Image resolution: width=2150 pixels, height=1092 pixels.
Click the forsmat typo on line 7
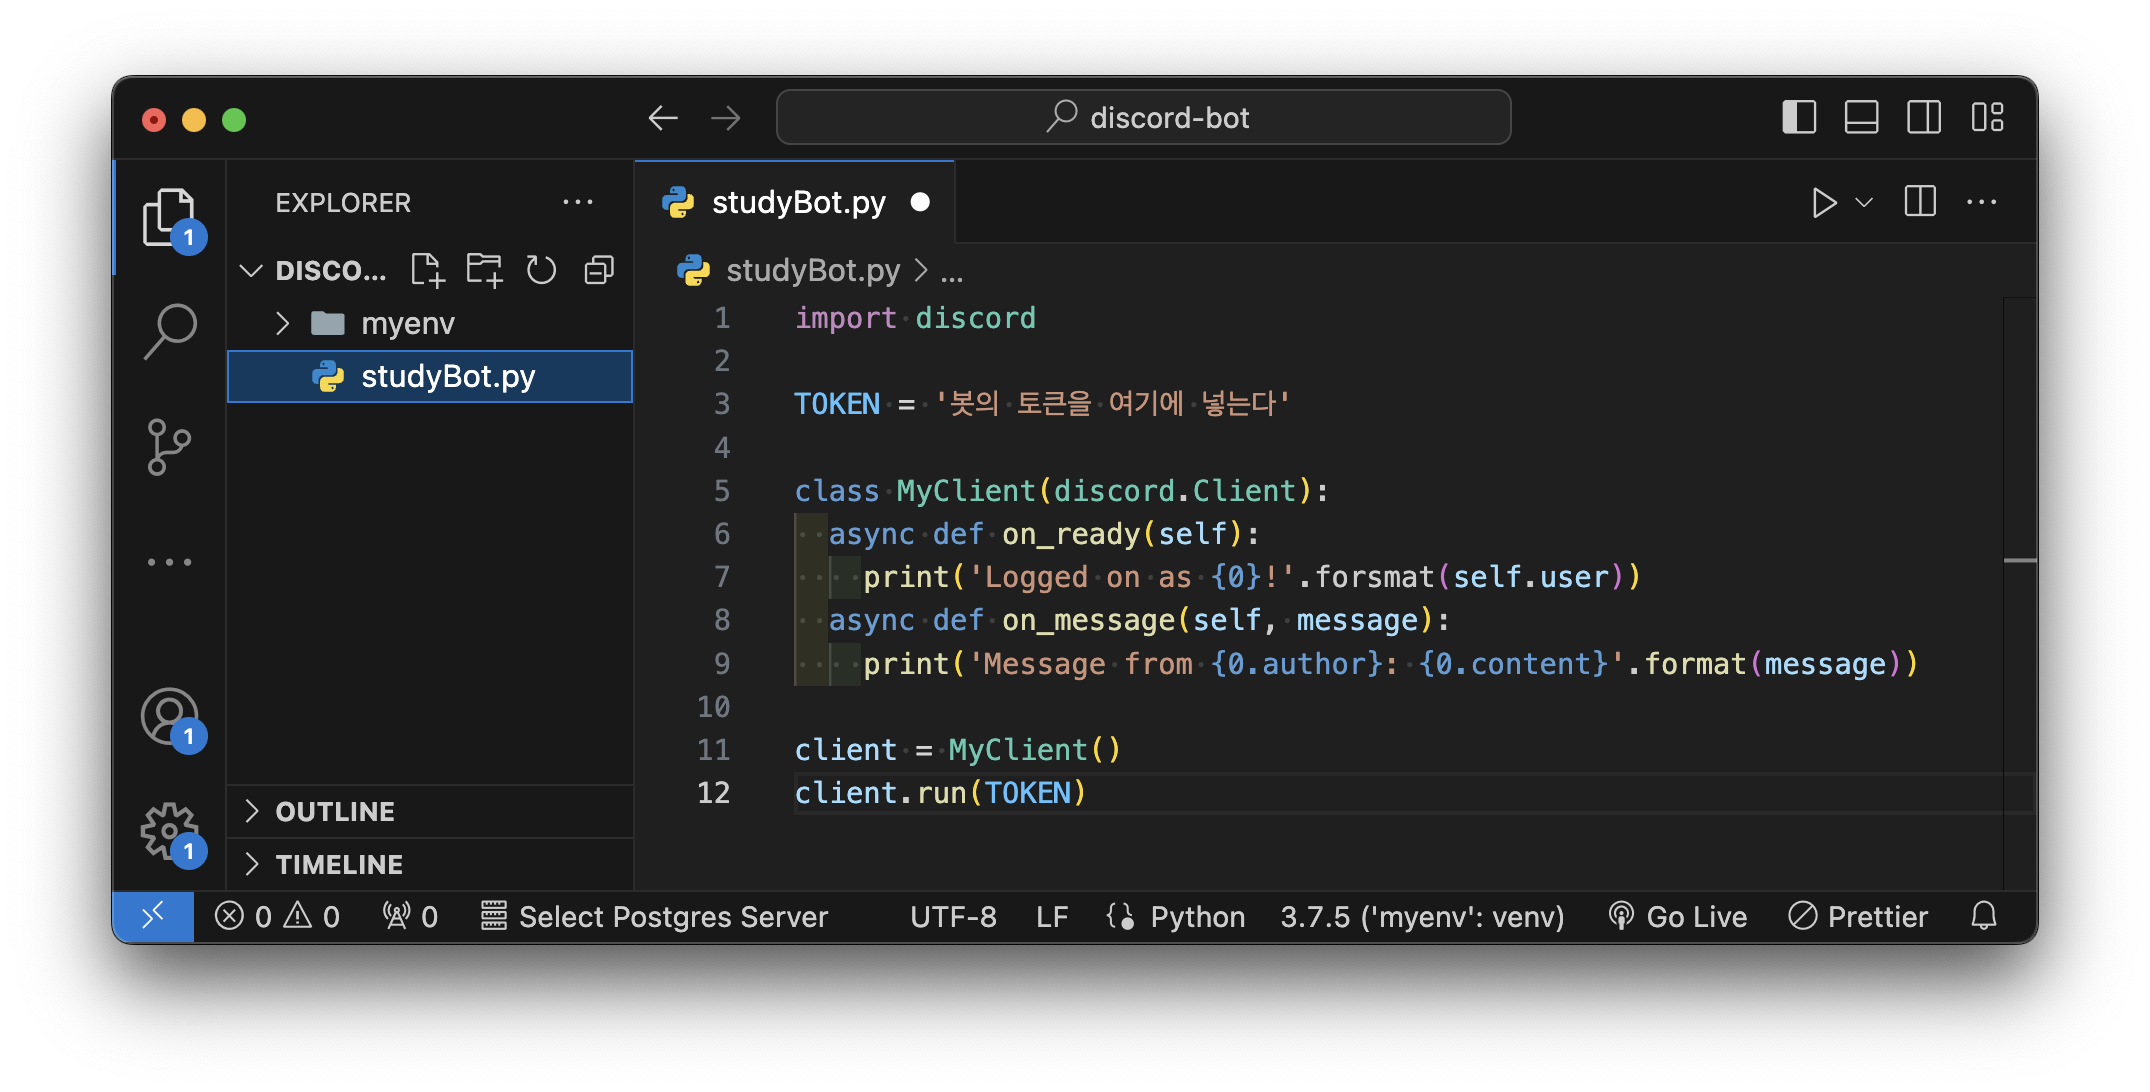(1375, 577)
